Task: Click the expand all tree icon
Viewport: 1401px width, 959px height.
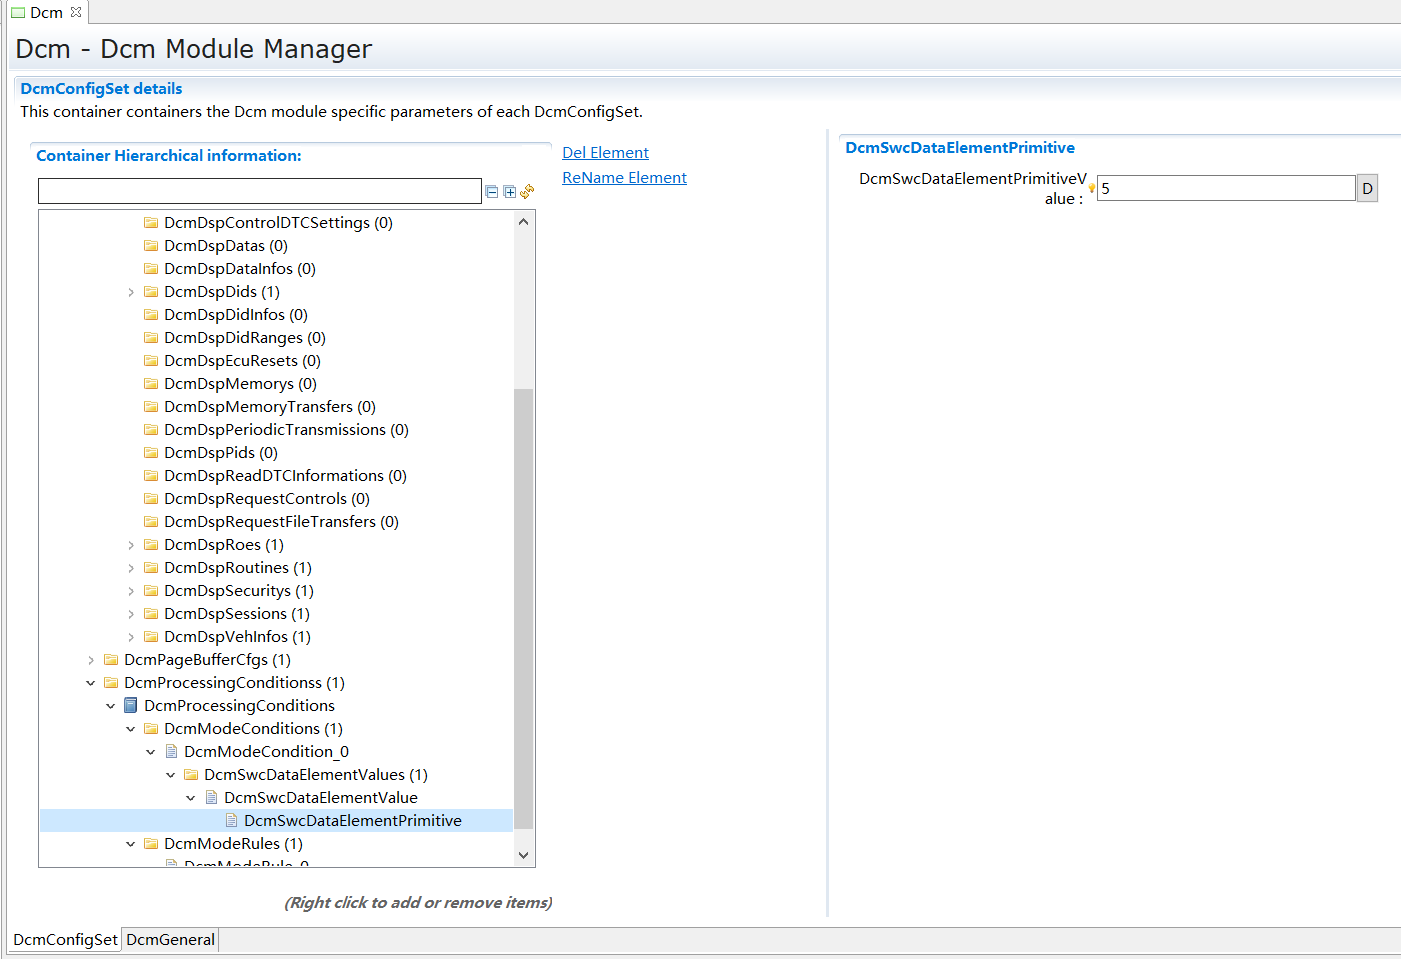Action: click(x=509, y=192)
